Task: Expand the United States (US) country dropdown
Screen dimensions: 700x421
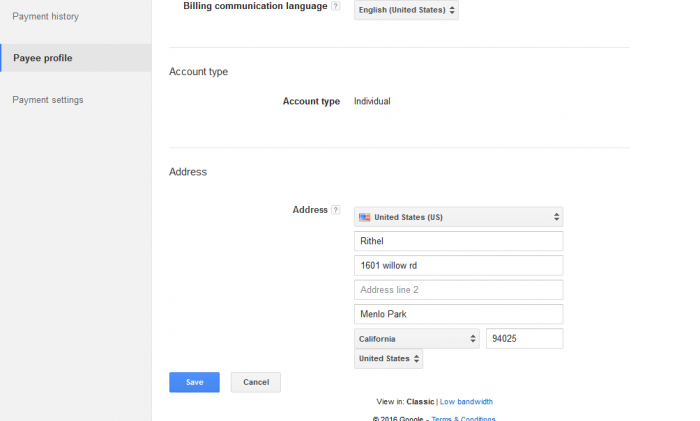Action: (x=458, y=217)
